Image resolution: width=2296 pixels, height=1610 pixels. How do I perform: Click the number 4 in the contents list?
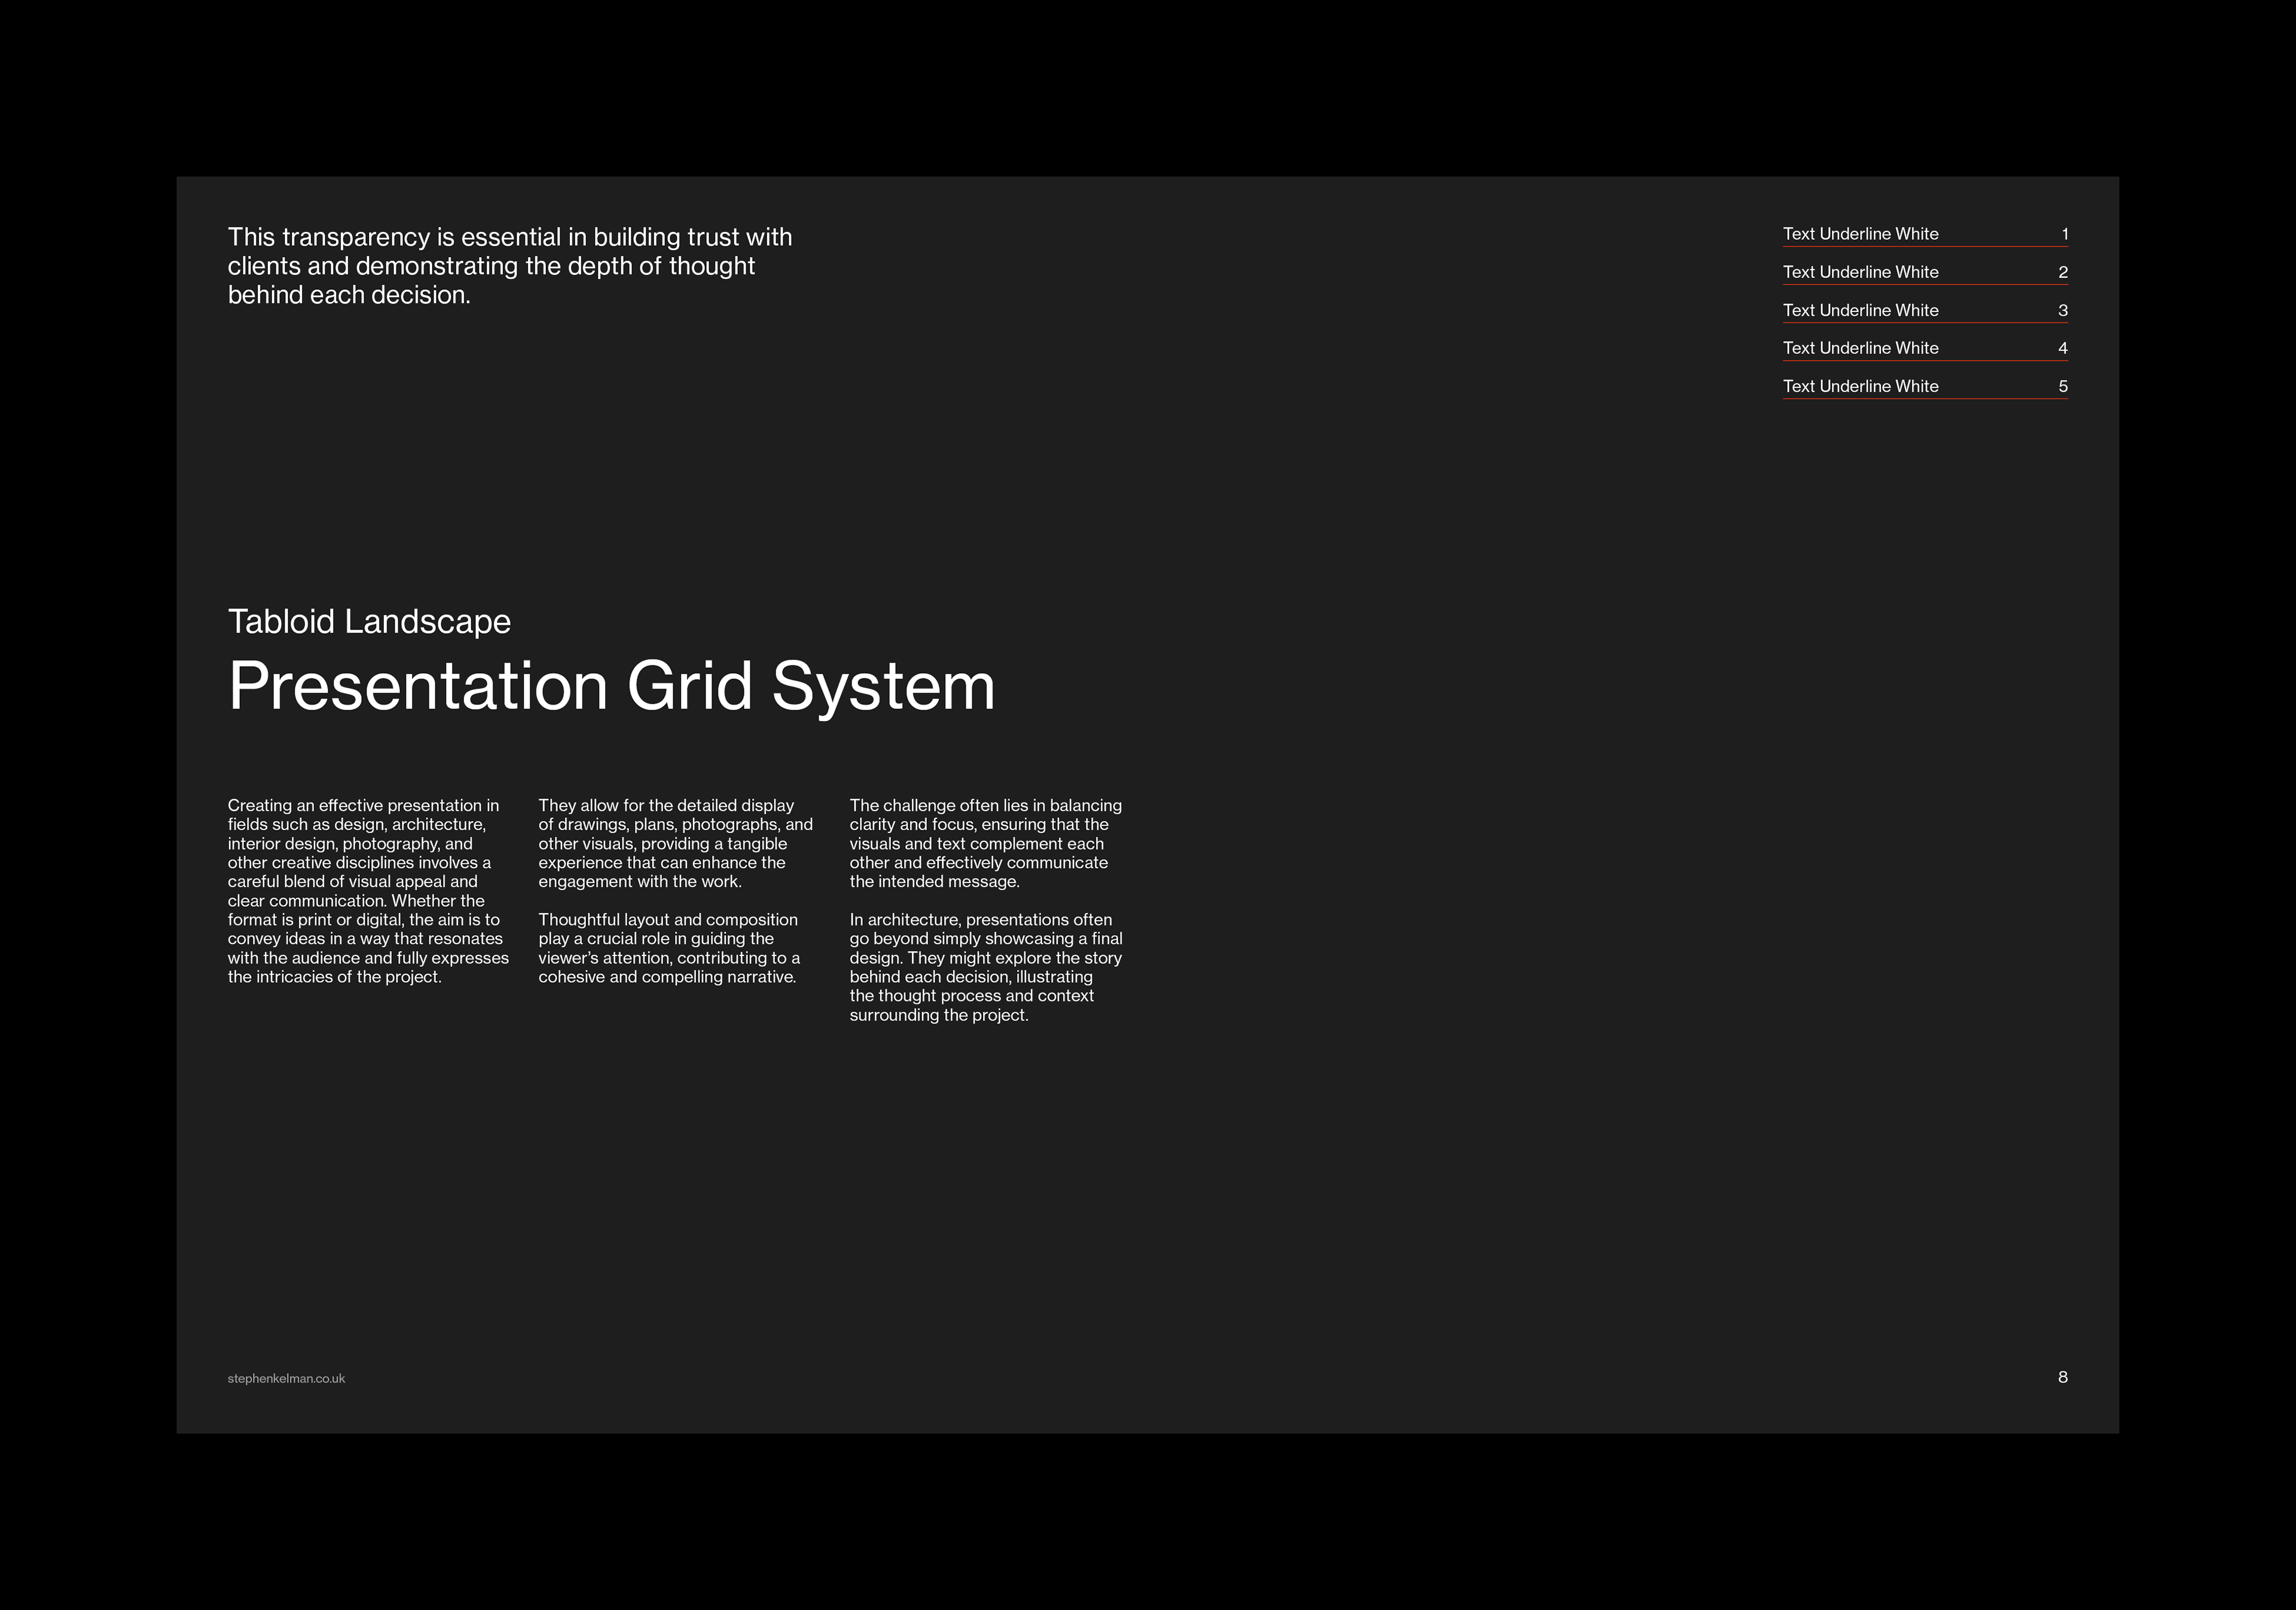(2062, 348)
